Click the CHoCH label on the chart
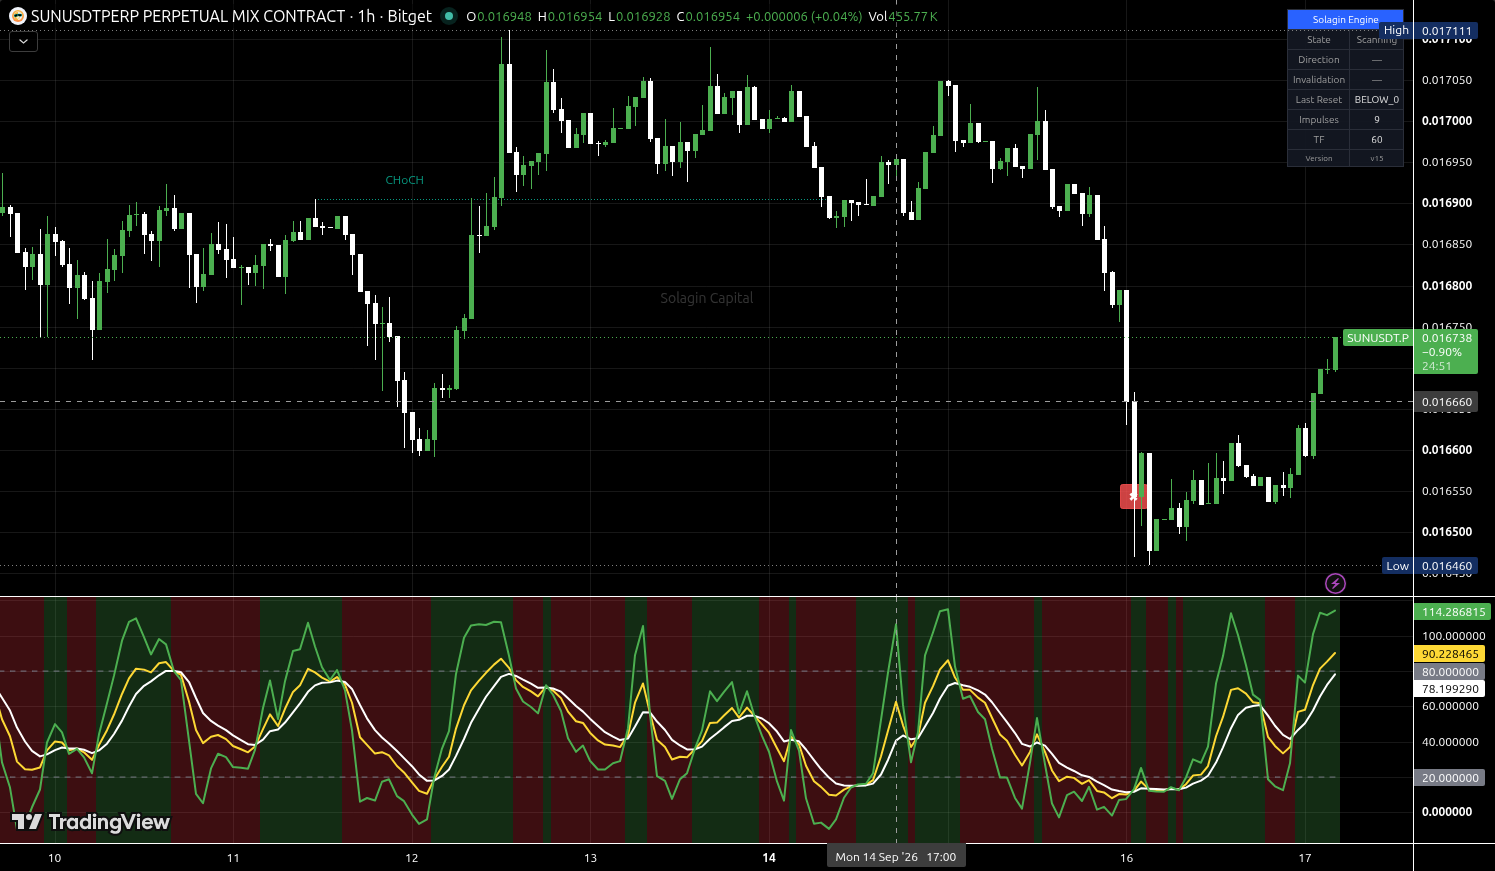The image size is (1495, 871). pos(404,180)
